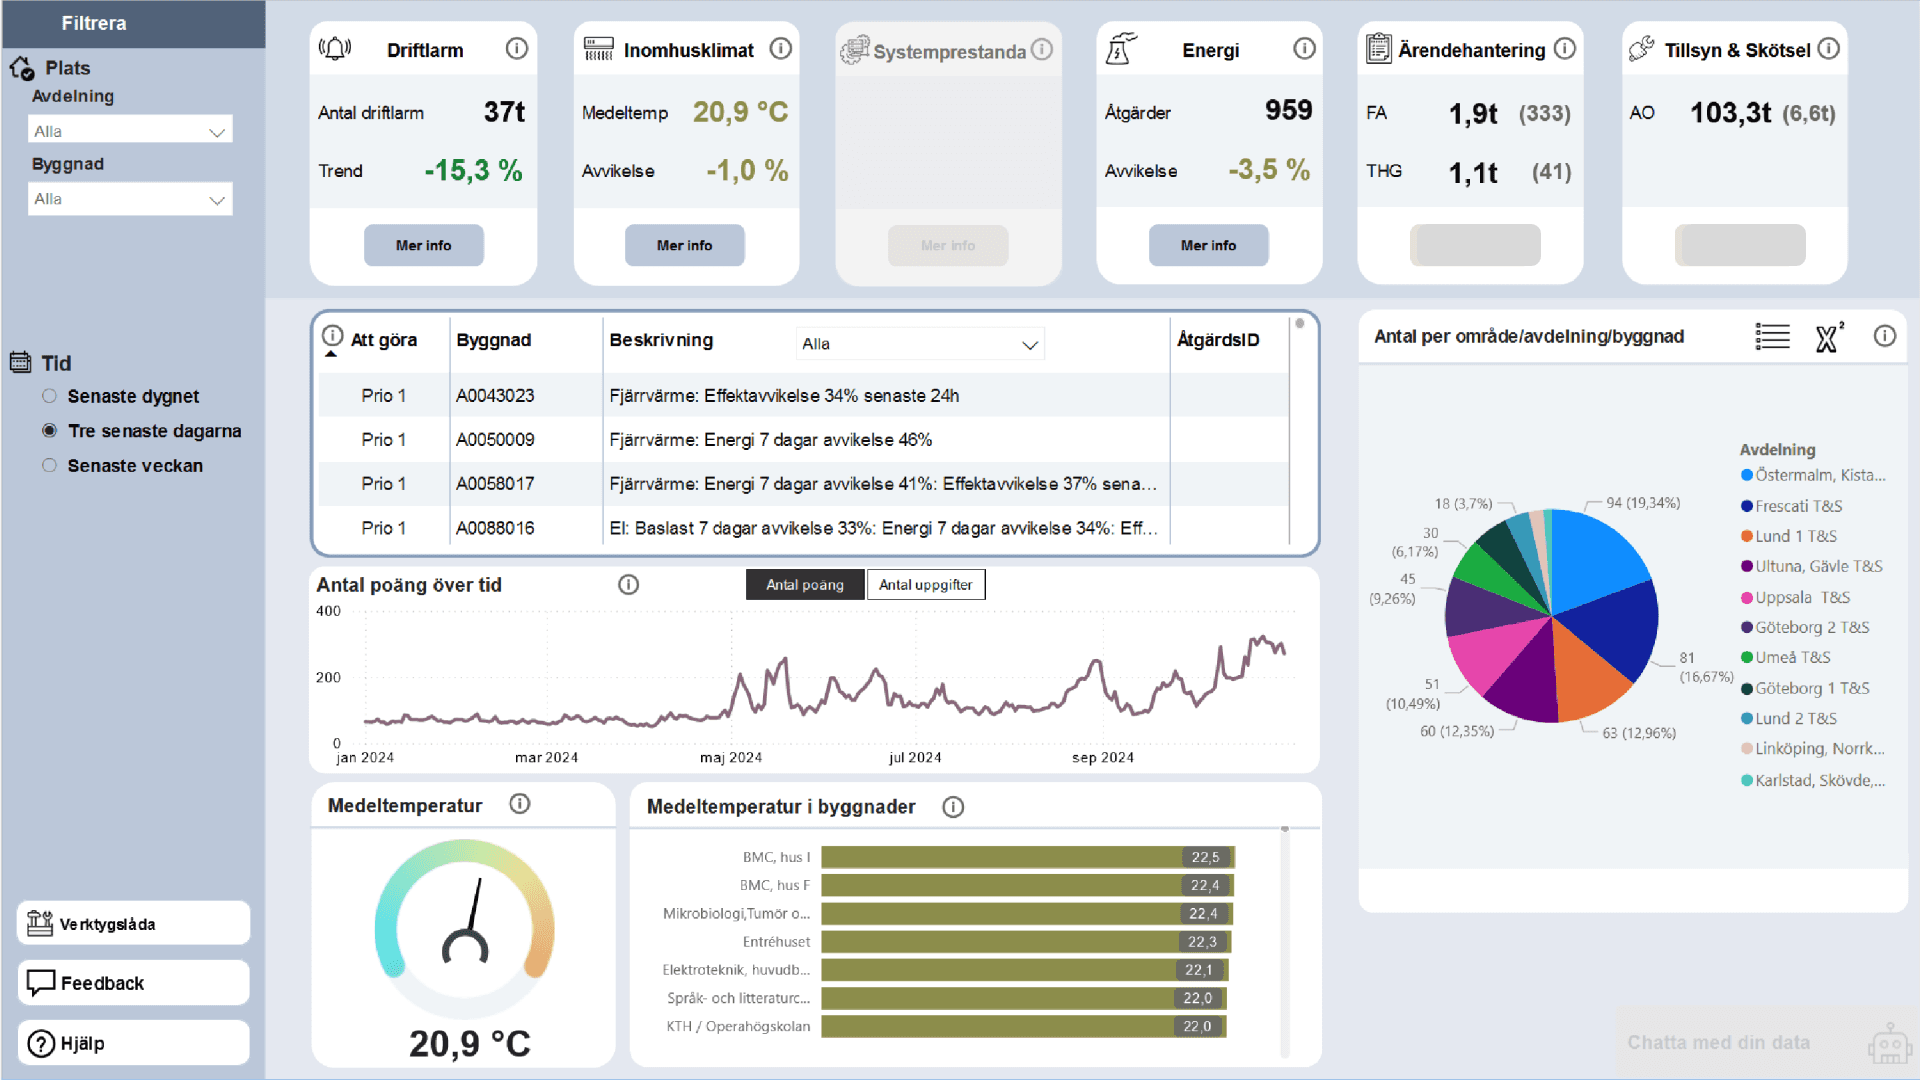
Task: Open the Verktygslåda button
Action: coord(133,924)
